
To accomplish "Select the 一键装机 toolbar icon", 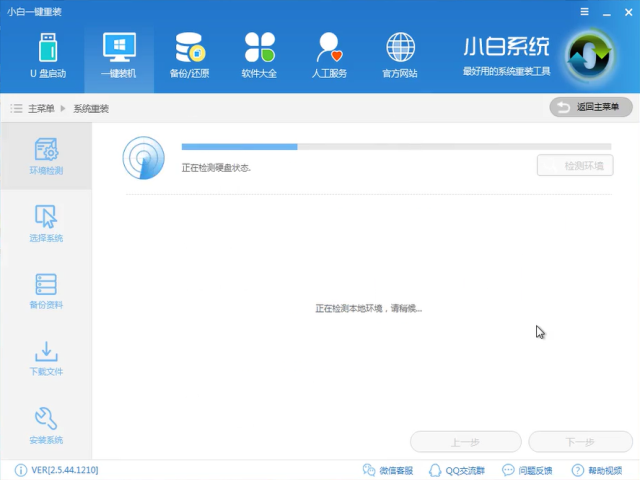I will [119, 55].
